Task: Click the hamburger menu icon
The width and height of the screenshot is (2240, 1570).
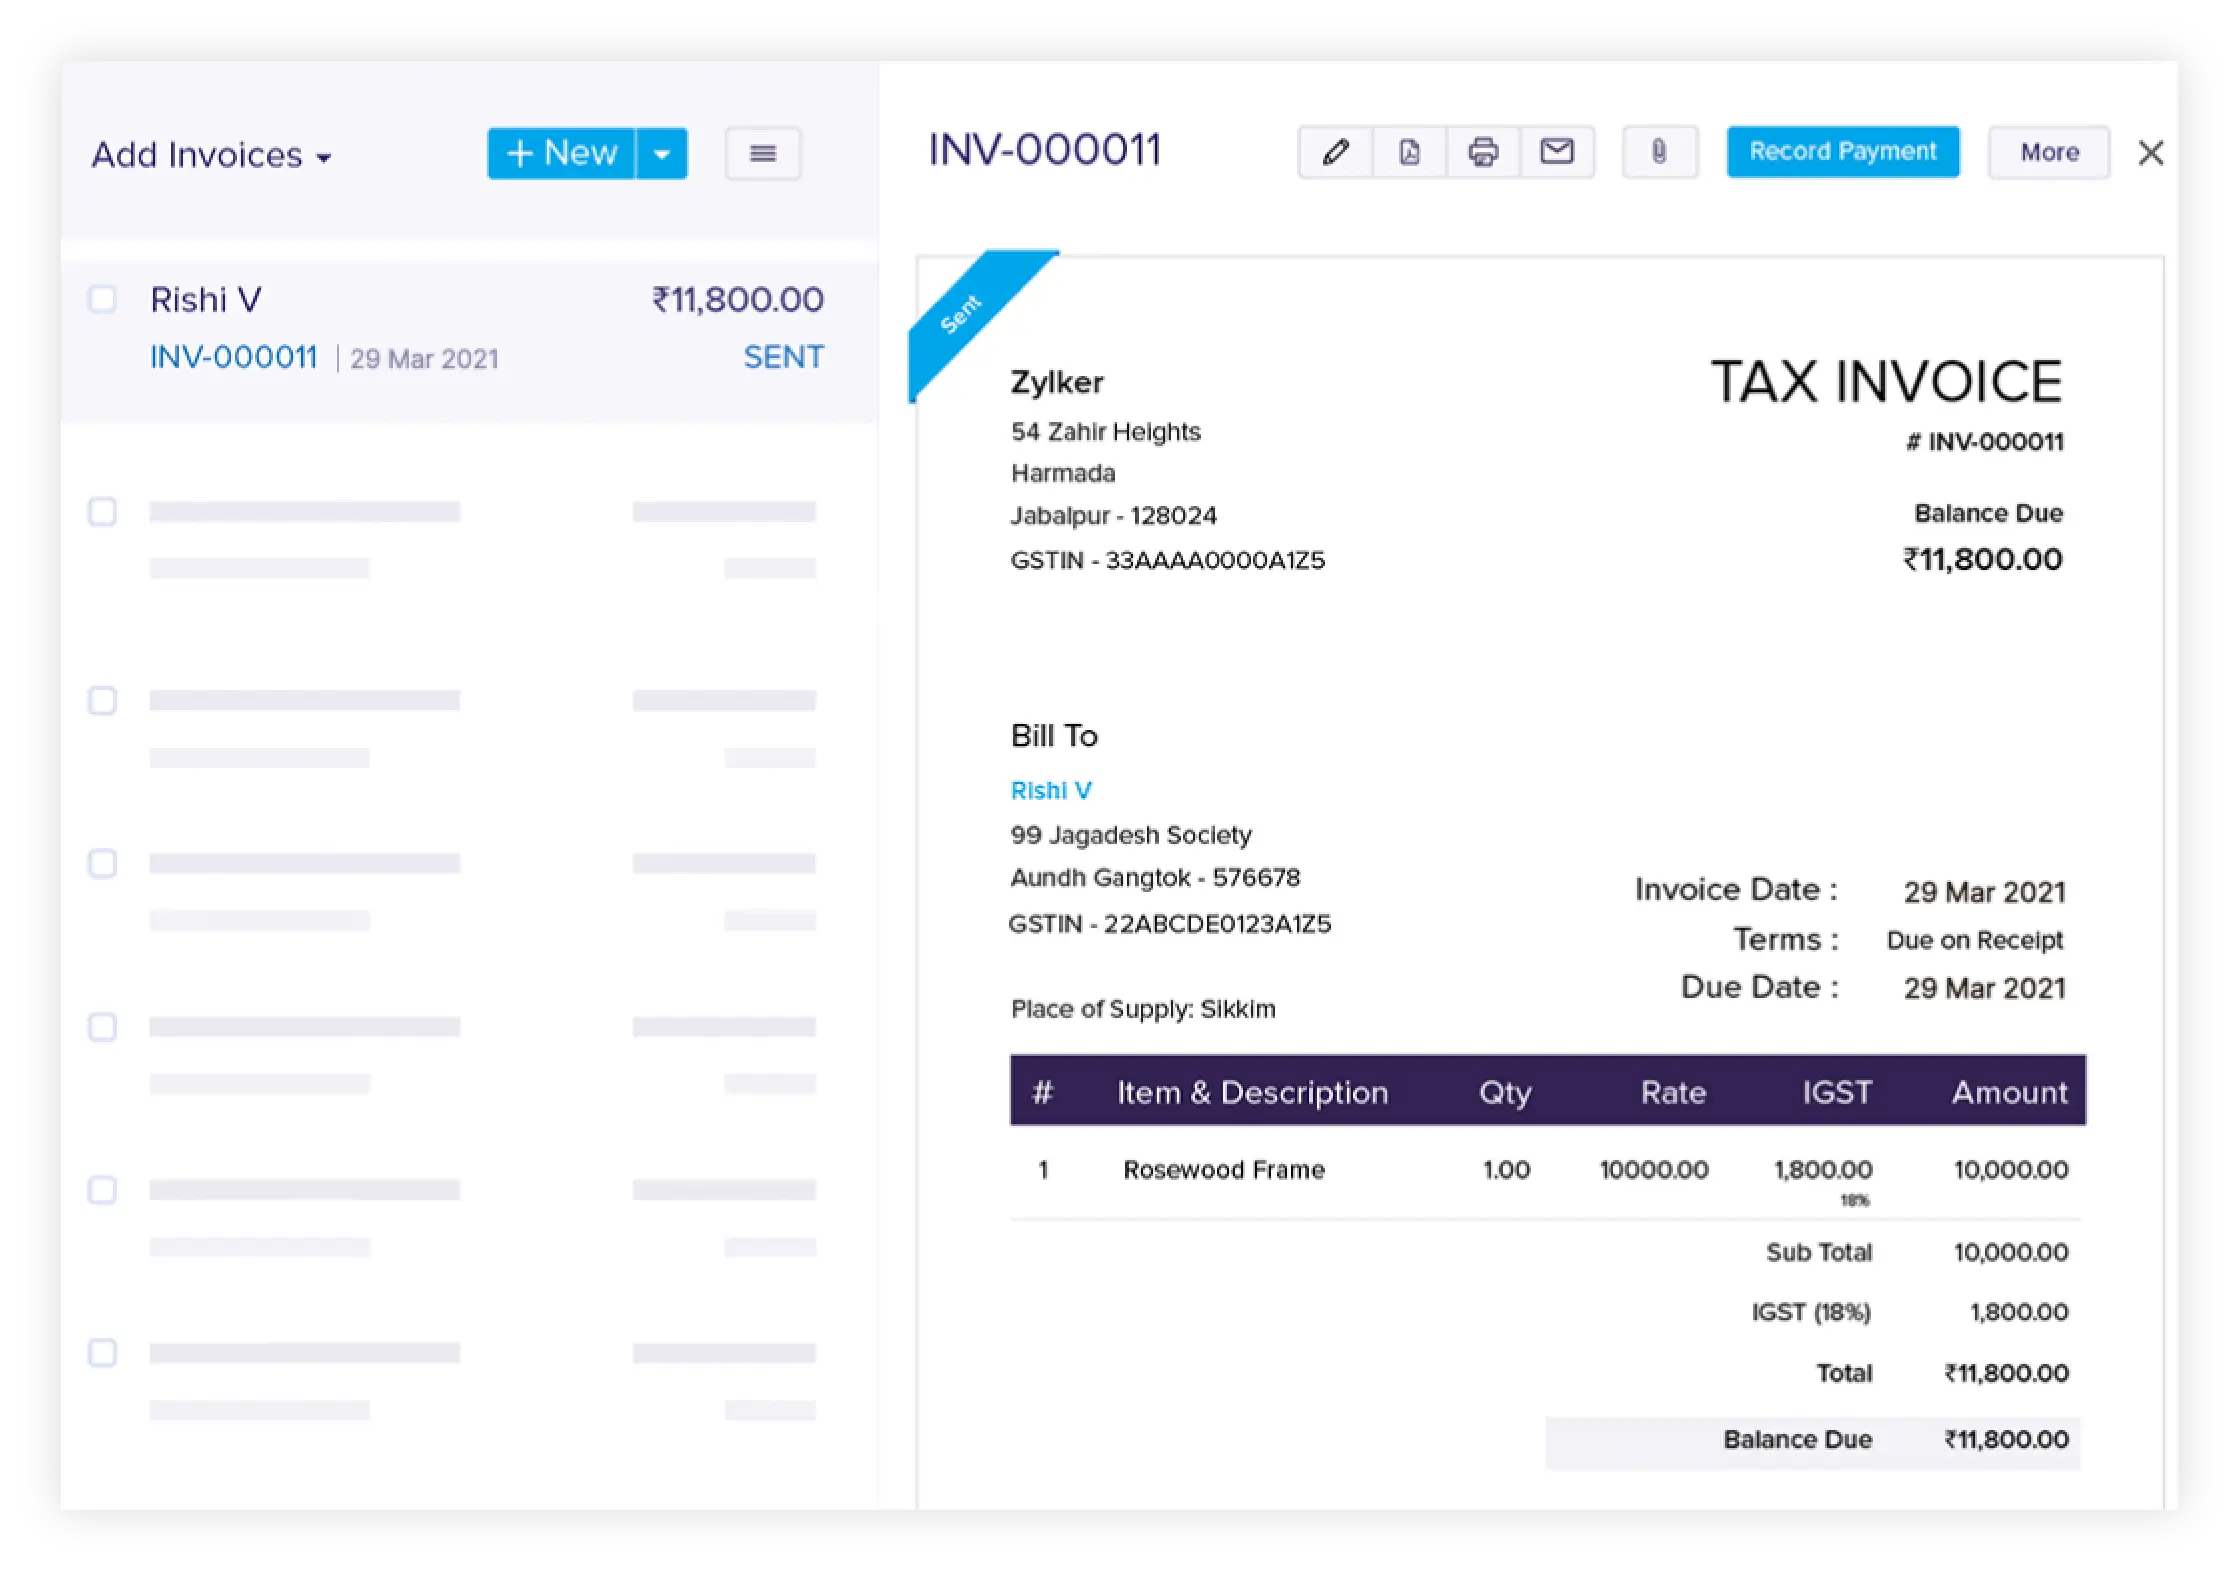Action: pyautogui.click(x=764, y=152)
